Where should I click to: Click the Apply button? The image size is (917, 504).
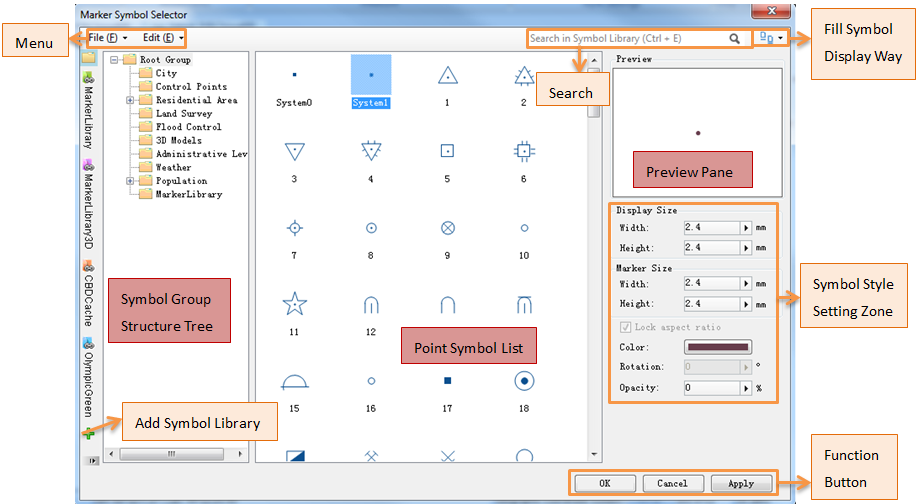pos(741,483)
